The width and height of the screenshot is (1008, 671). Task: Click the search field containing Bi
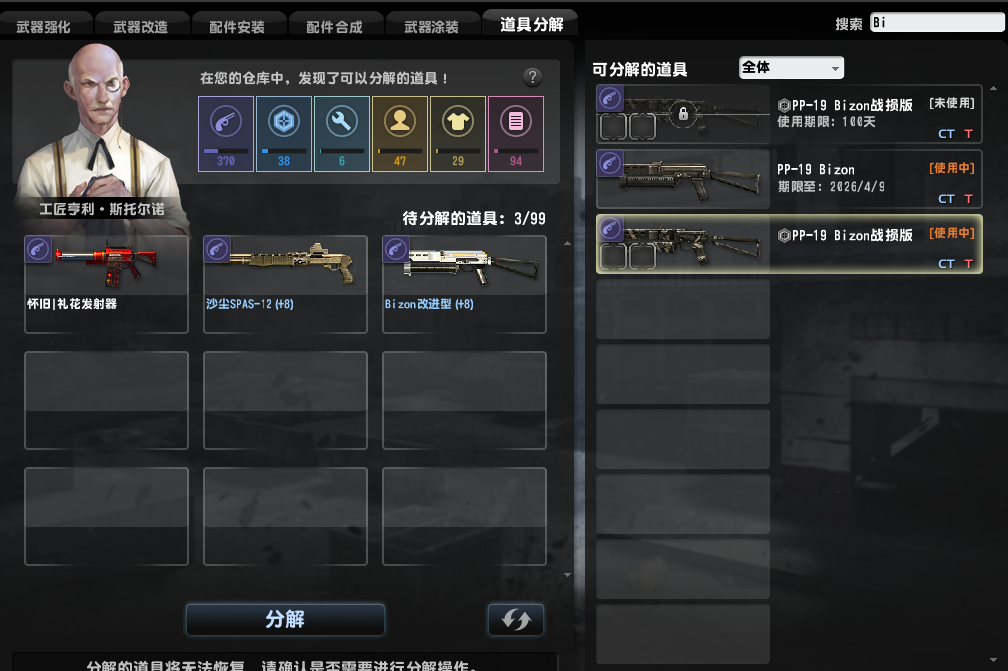click(937, 22)
